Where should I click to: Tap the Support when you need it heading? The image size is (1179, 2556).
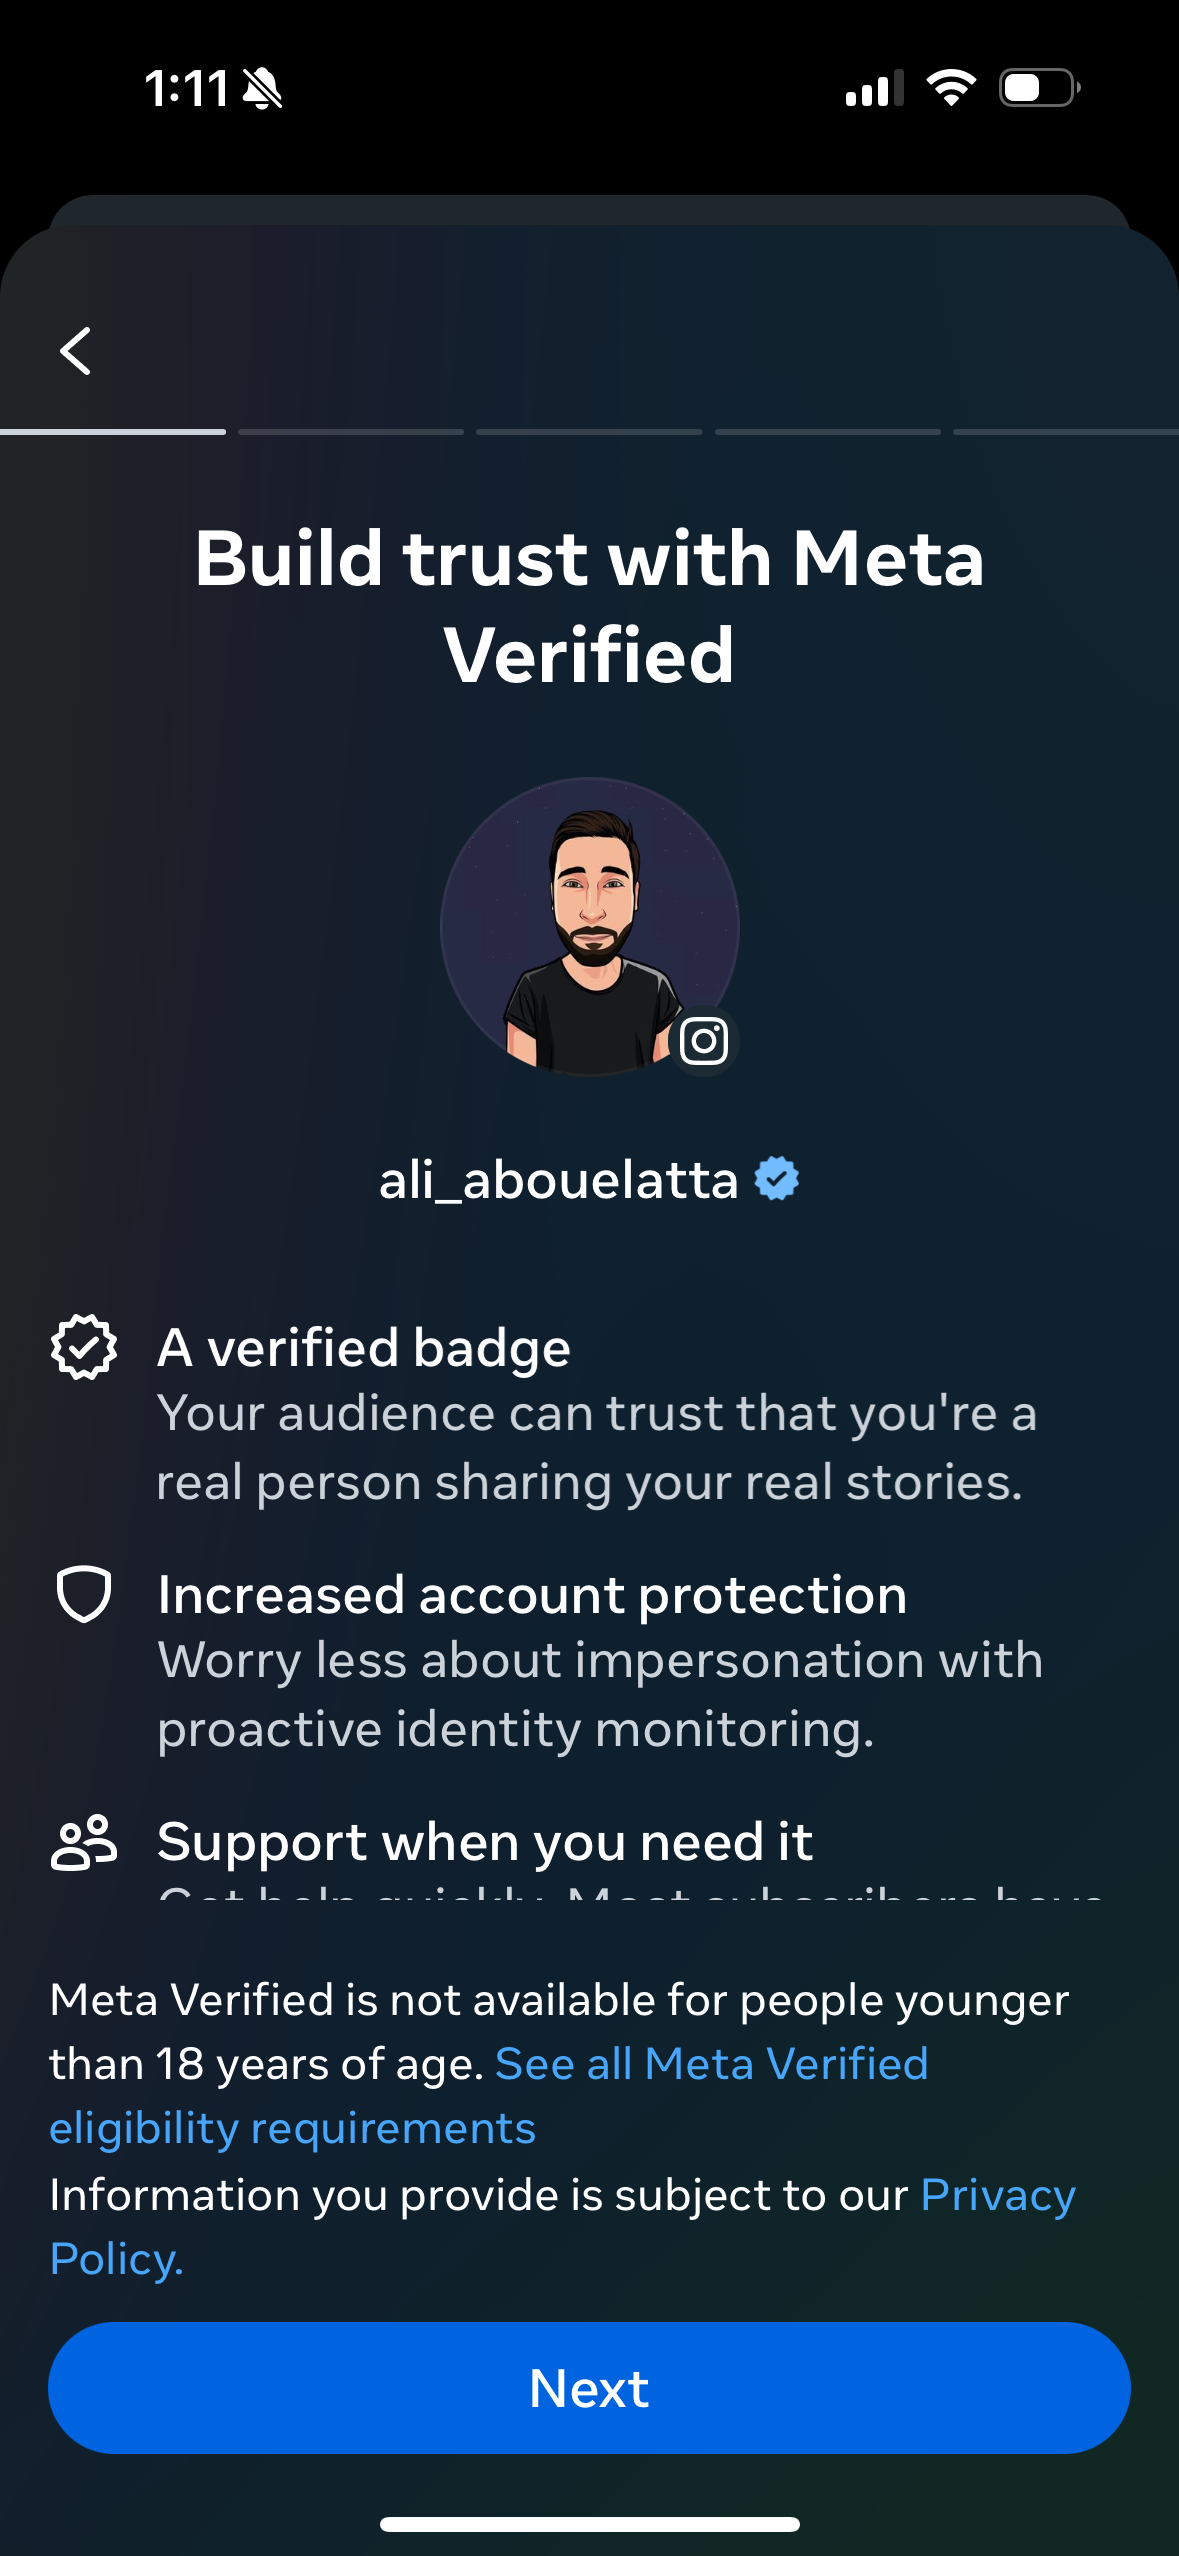coord(485,1841)
